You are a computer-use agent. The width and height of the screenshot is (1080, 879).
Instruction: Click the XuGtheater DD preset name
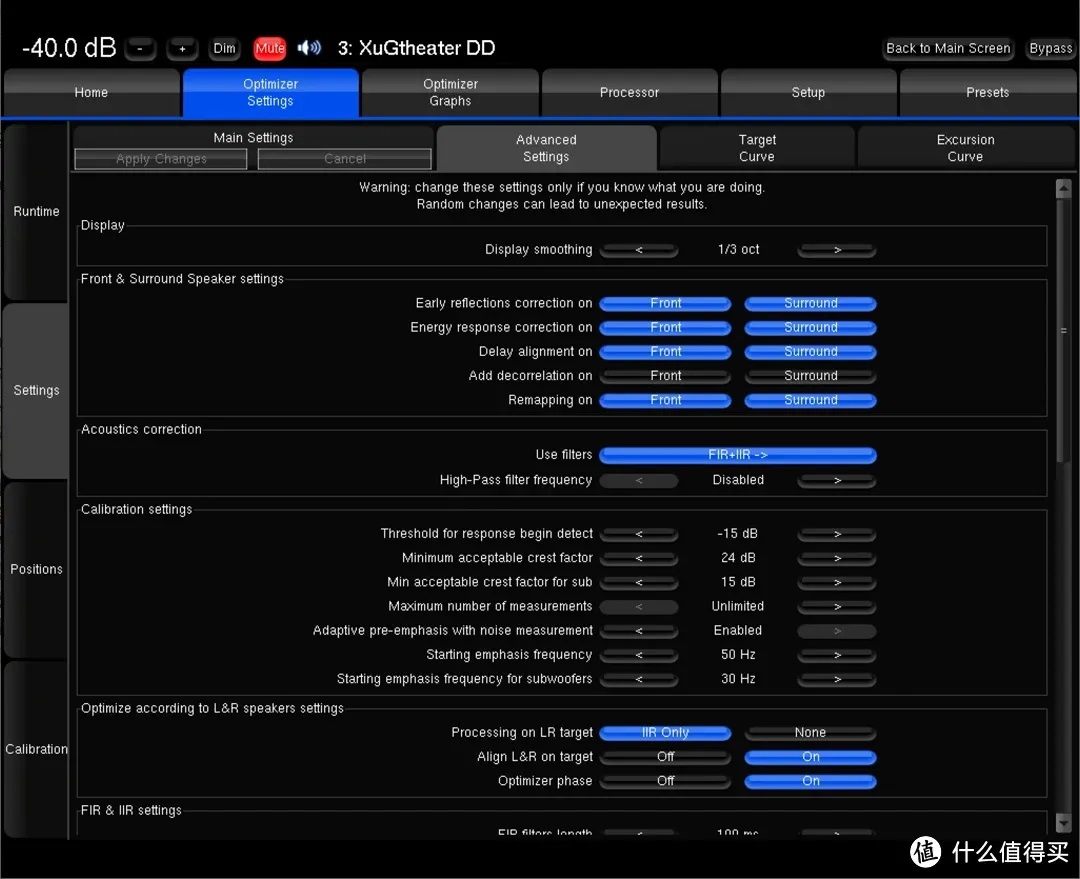[426, 48]
